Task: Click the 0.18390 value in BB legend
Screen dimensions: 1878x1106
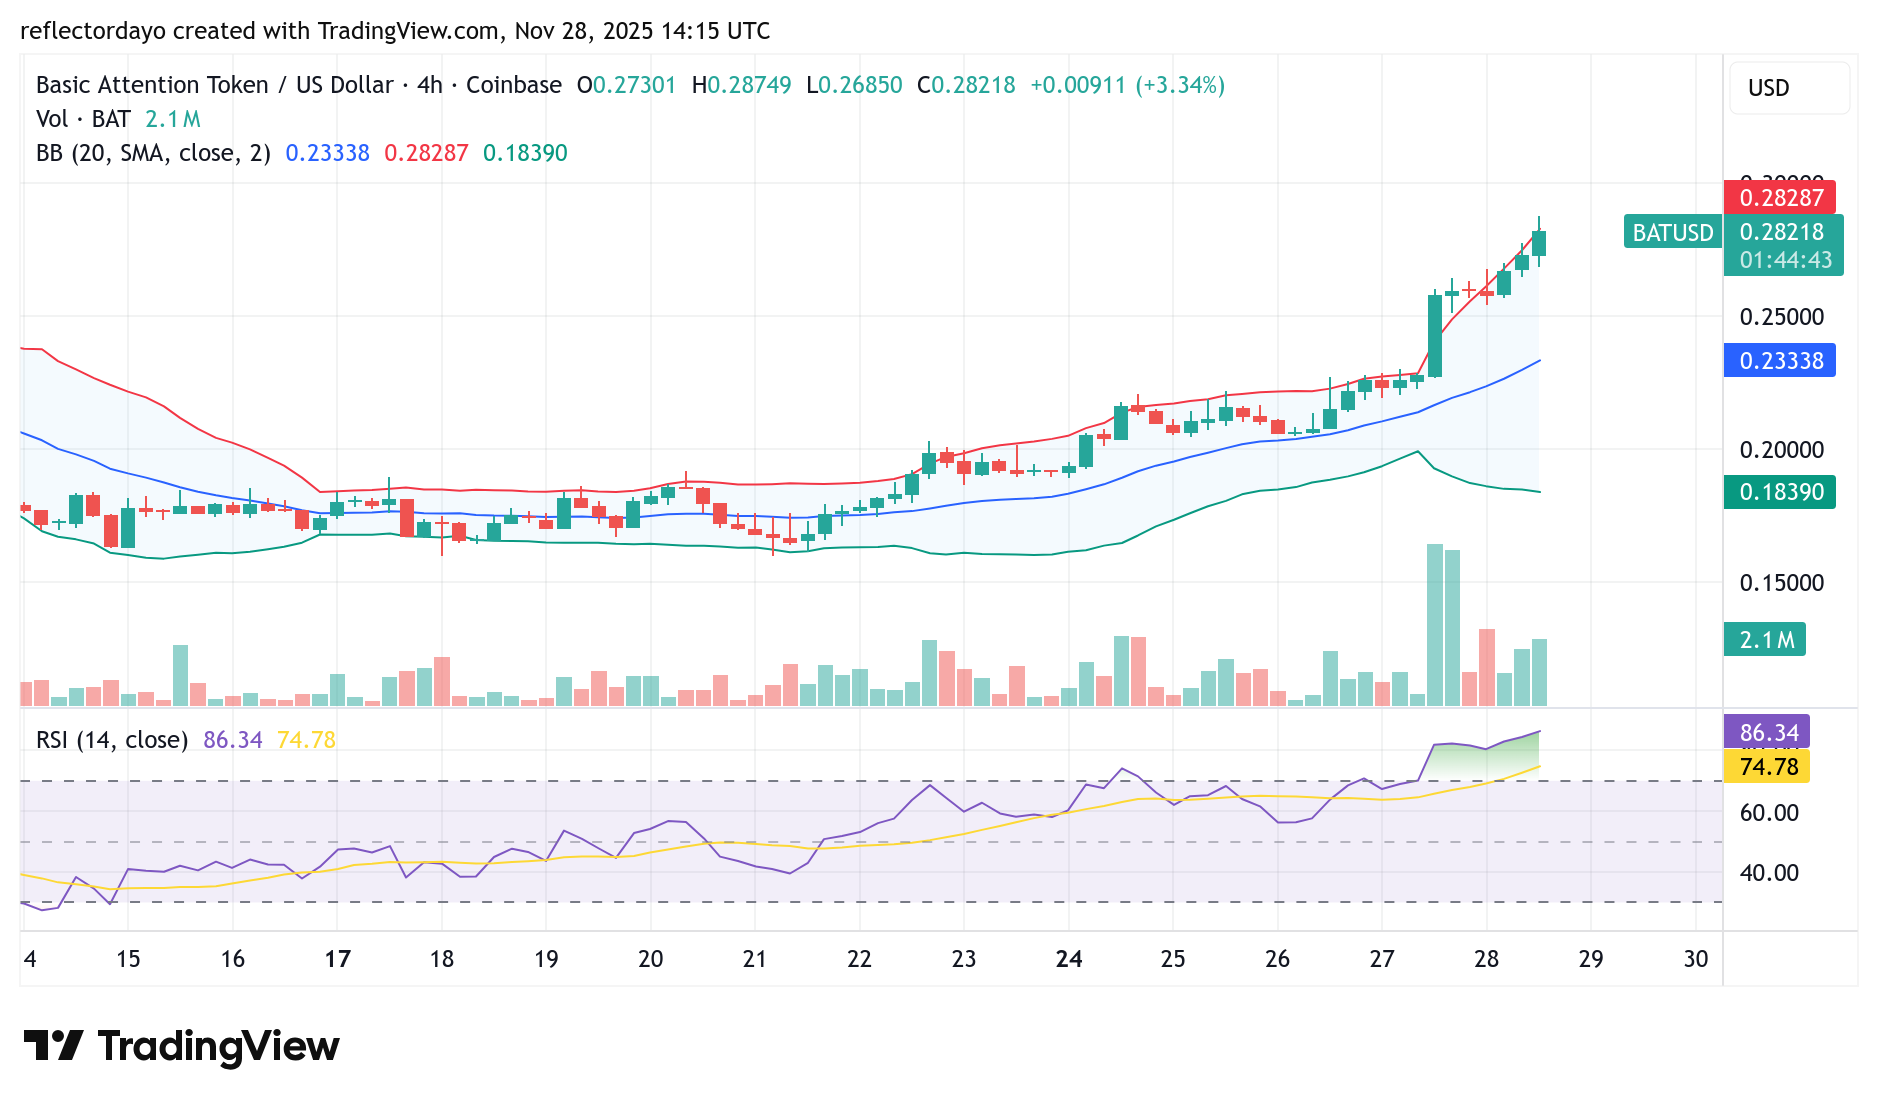Action: pyautogui.click(x=526, y=153)
